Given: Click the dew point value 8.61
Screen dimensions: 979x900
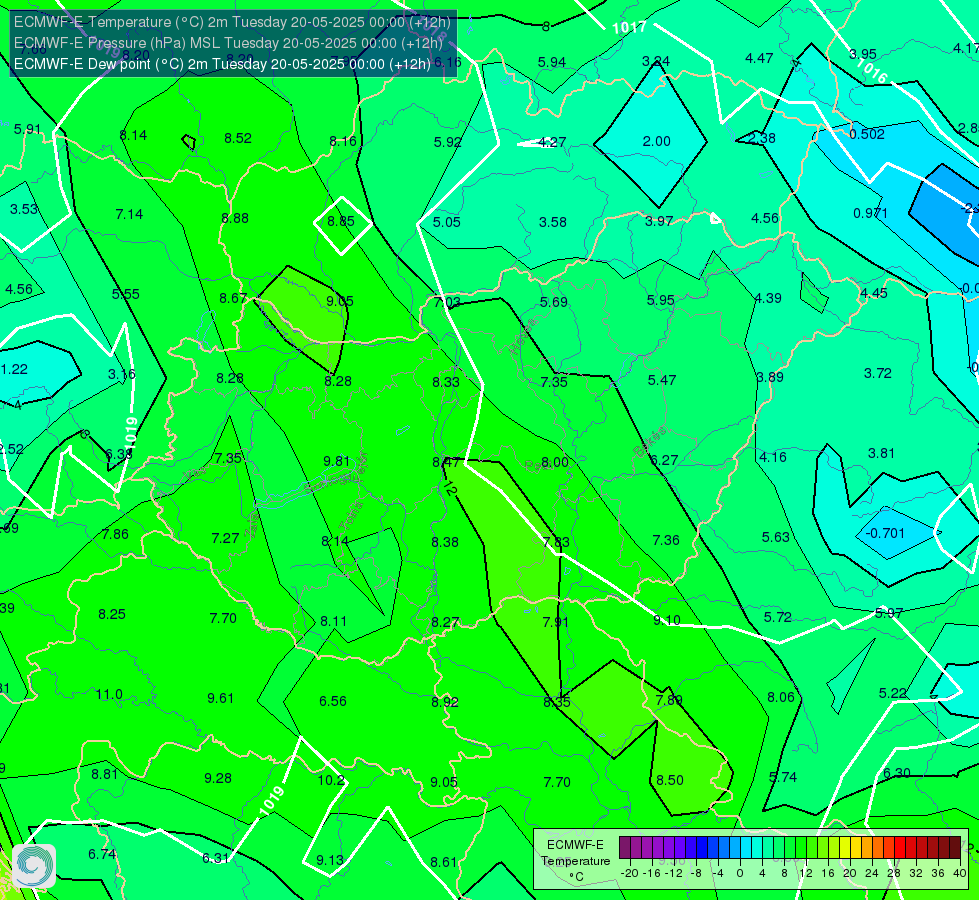Looking at the screenshot, I should [x=443, y=863].
